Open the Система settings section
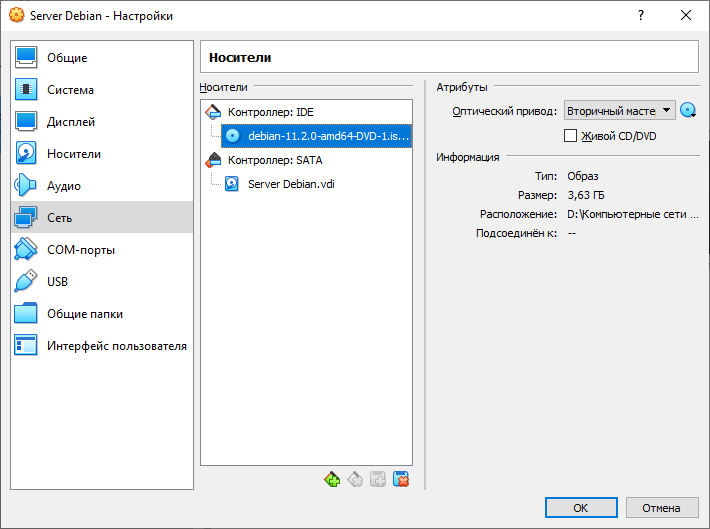The image size is (710, 529). [x=70, y=90]
